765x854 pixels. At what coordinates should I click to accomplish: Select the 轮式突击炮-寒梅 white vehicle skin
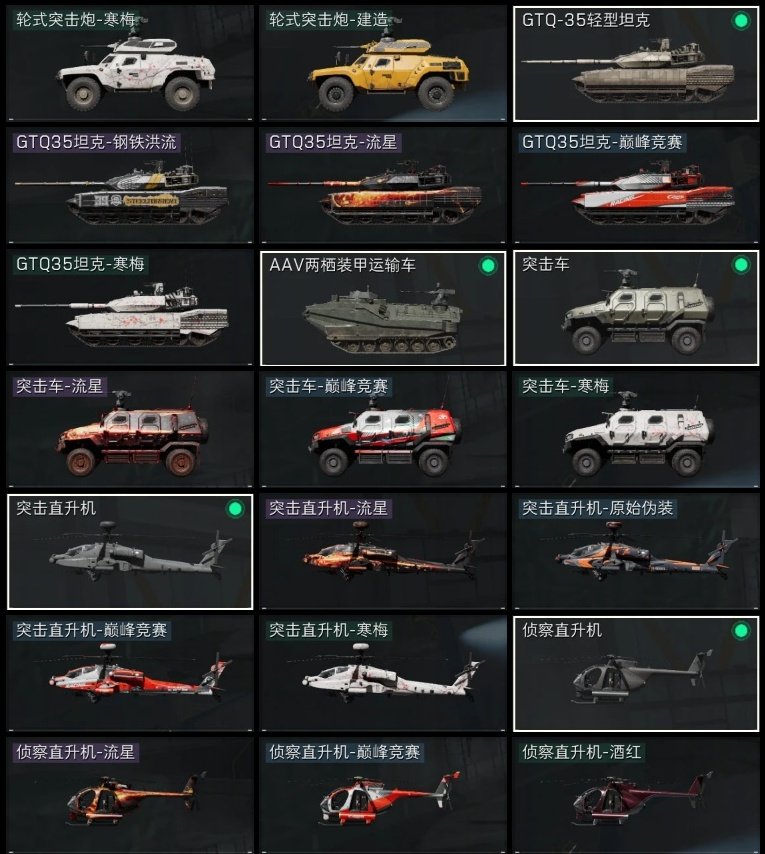(130, 63)
